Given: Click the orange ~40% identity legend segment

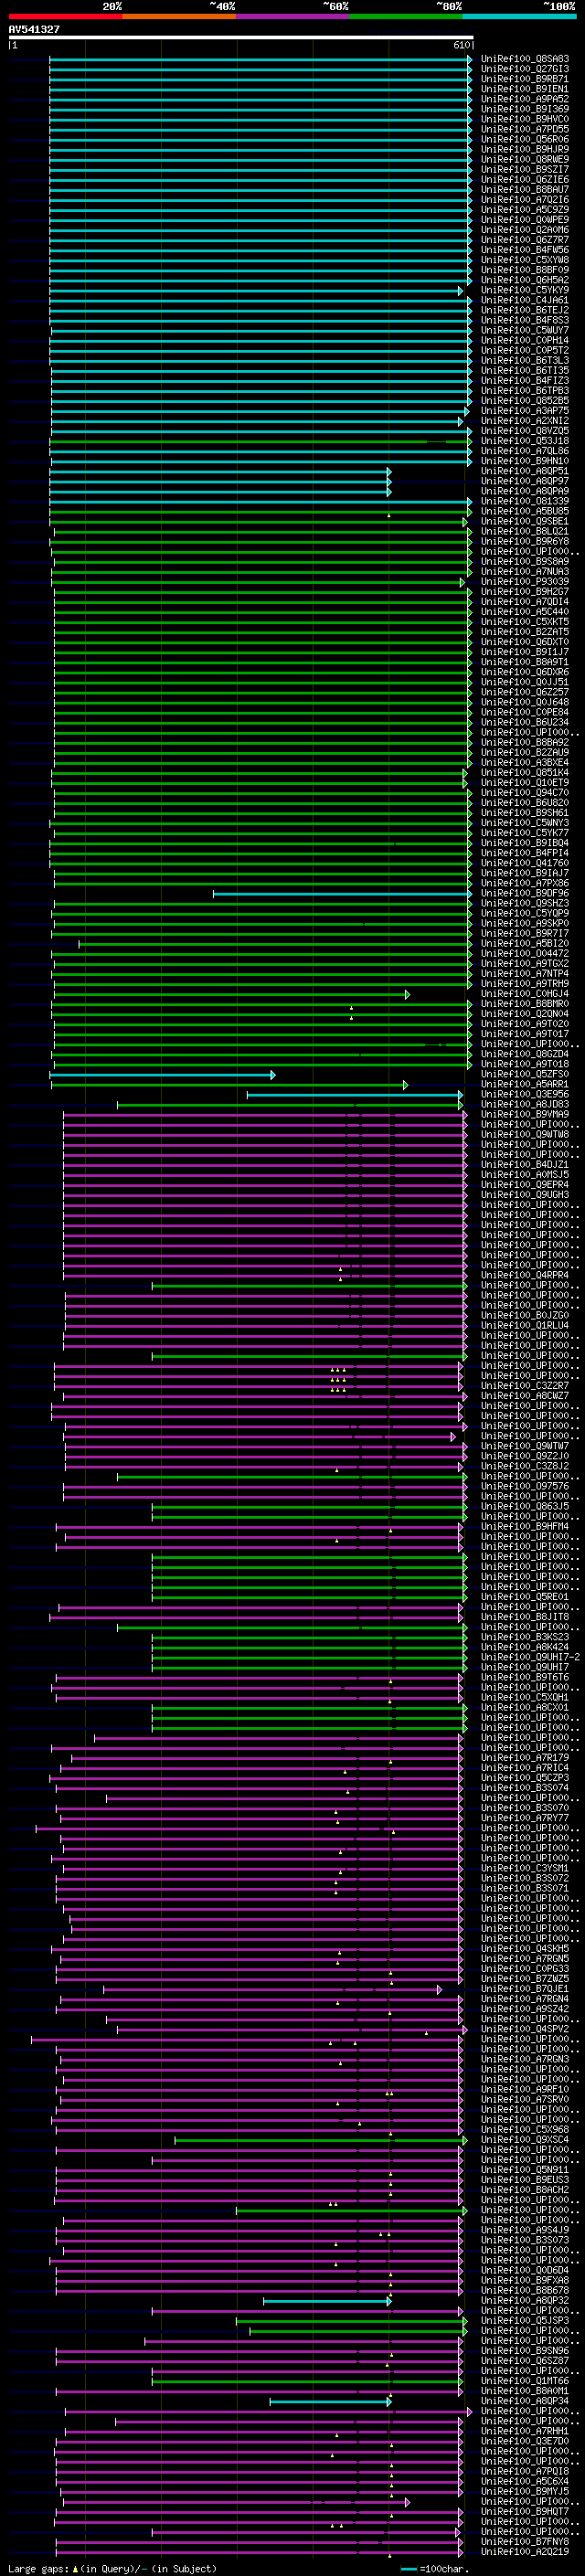Looking at the screenshot, I should point(179,16).
